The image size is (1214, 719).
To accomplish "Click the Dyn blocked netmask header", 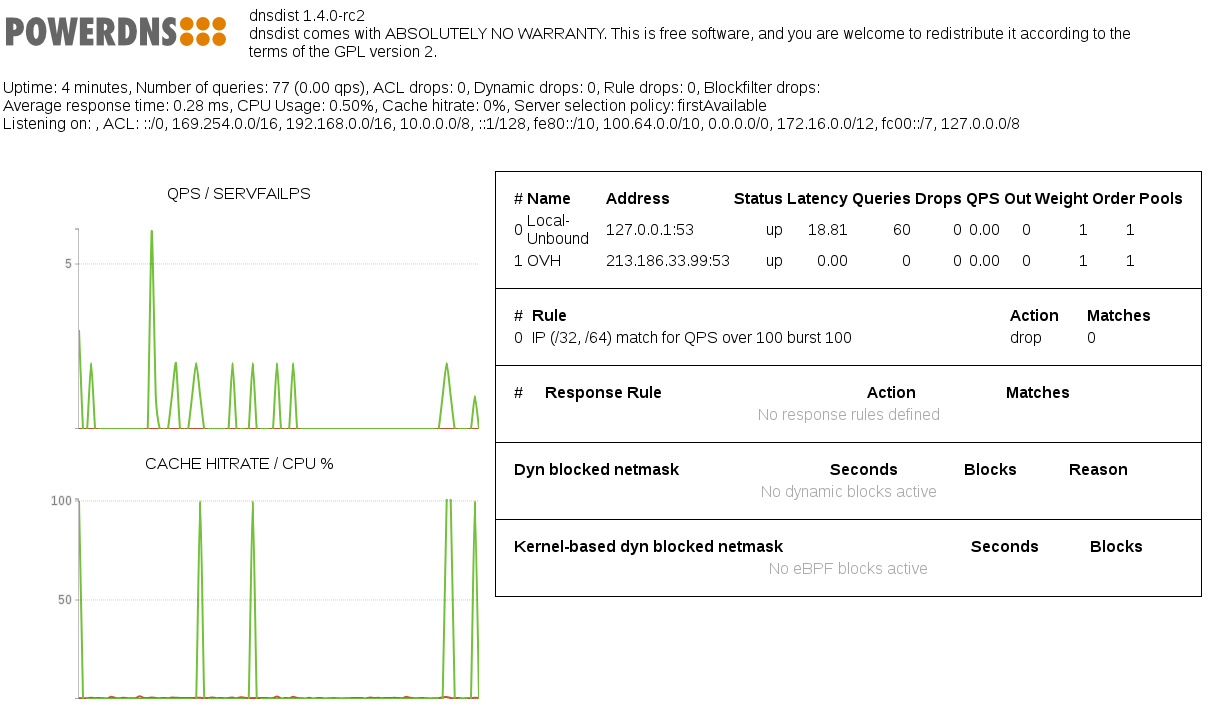I will (596, 470).
